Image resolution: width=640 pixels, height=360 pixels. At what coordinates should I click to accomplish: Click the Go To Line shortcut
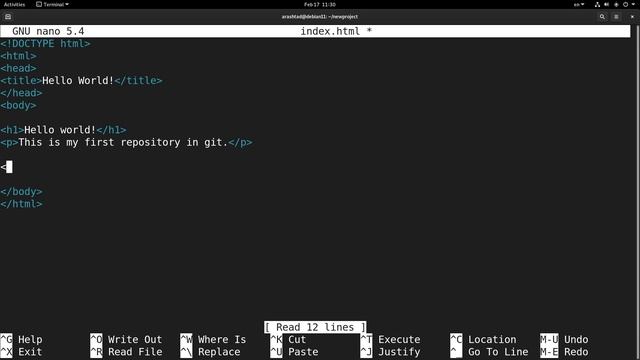(x=489, y=352)
